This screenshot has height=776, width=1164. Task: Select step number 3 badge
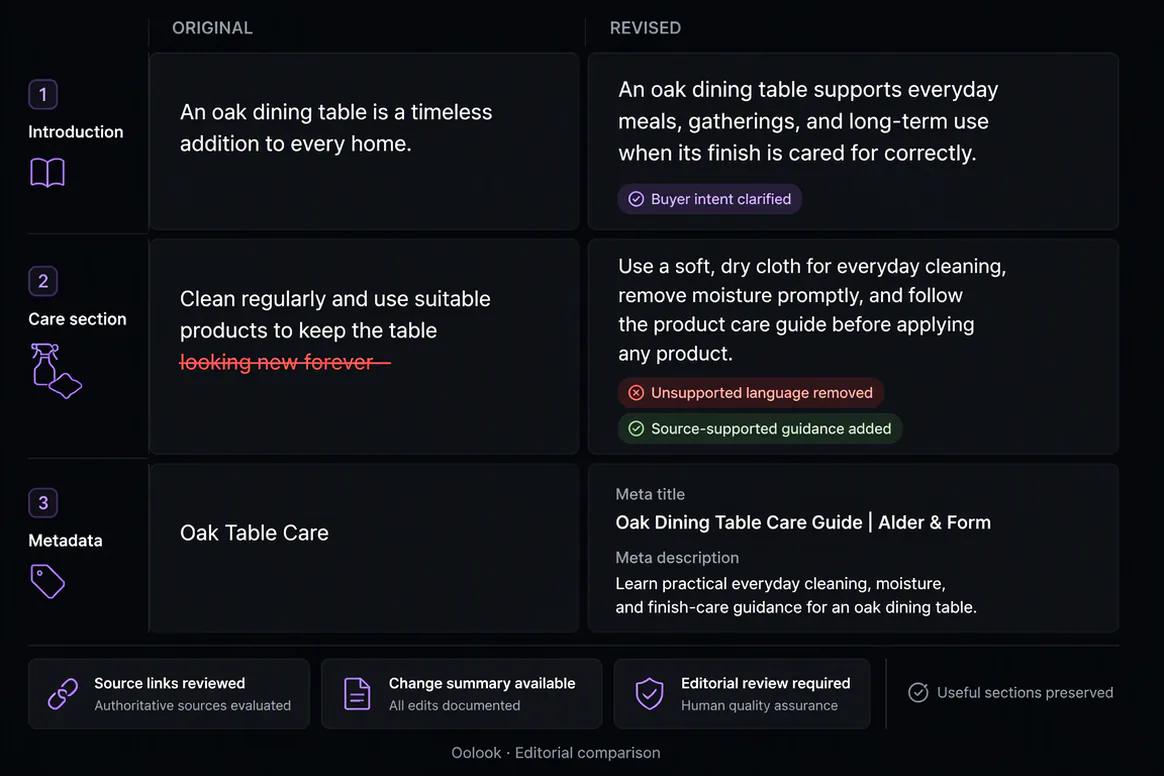tap(43, 503)
